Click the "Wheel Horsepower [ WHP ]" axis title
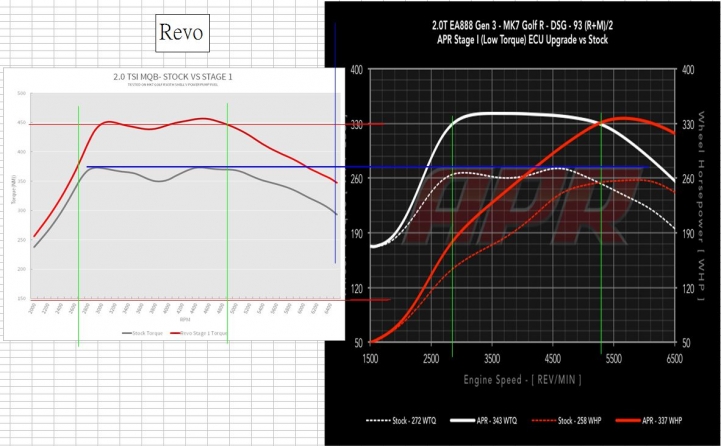The height and width of the screenshot is (446, 721). pyautogui.click(x=701, y=206)
